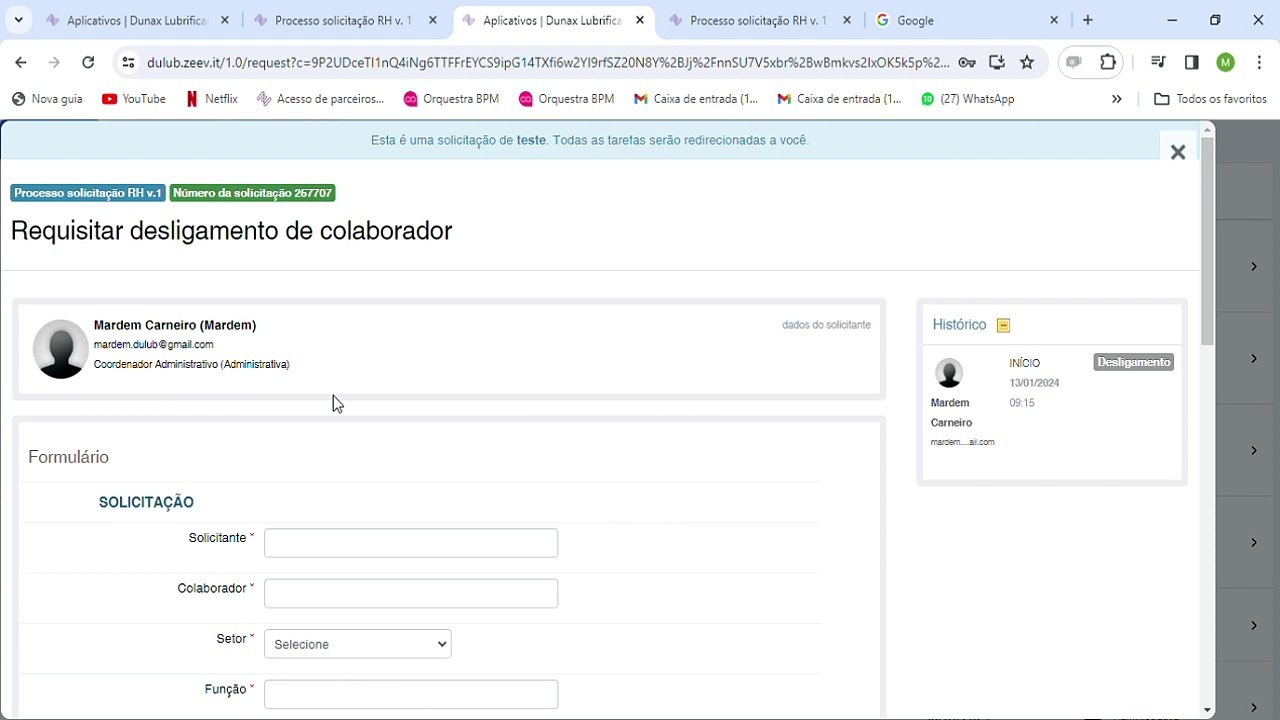1280x720 pixels.
Task: Open the profile avatar M
Action: point(1225,62)
